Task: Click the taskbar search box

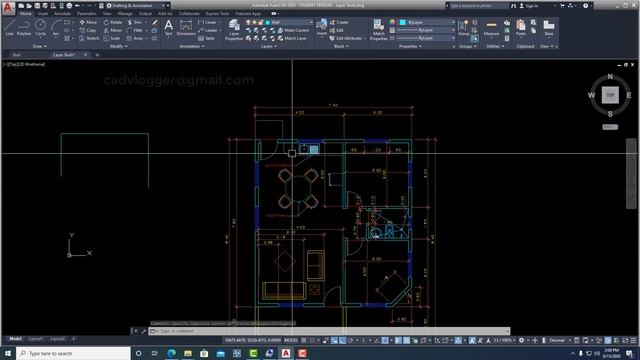Action: (73, 353)
